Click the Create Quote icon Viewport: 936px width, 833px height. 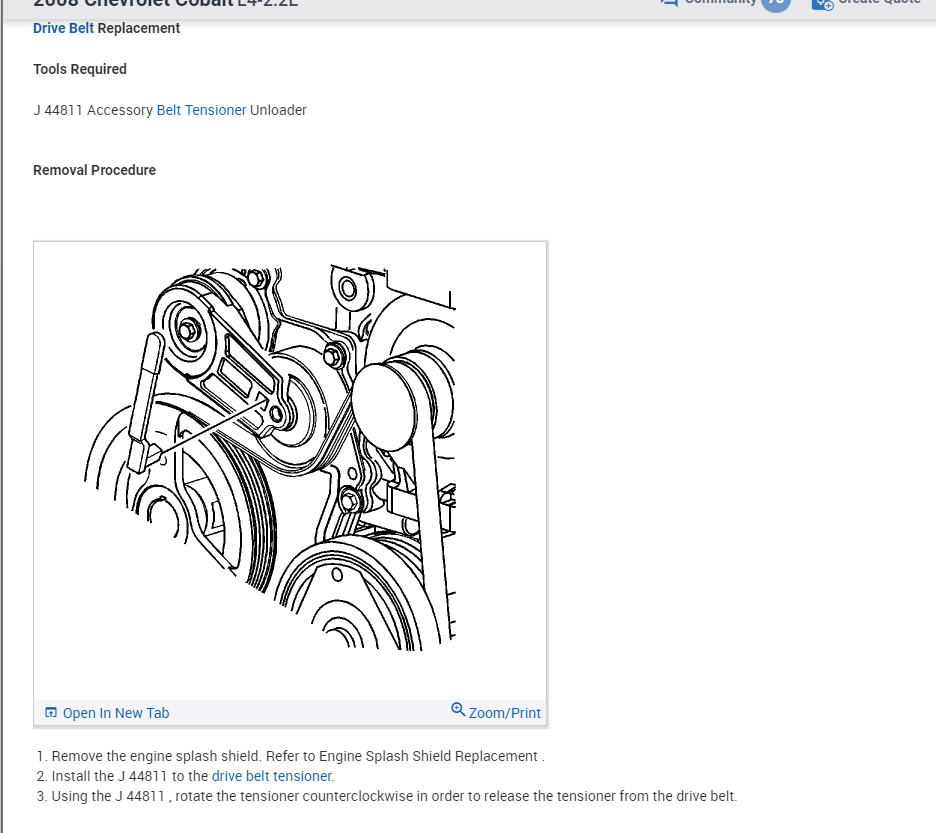[x=823, y=4]
